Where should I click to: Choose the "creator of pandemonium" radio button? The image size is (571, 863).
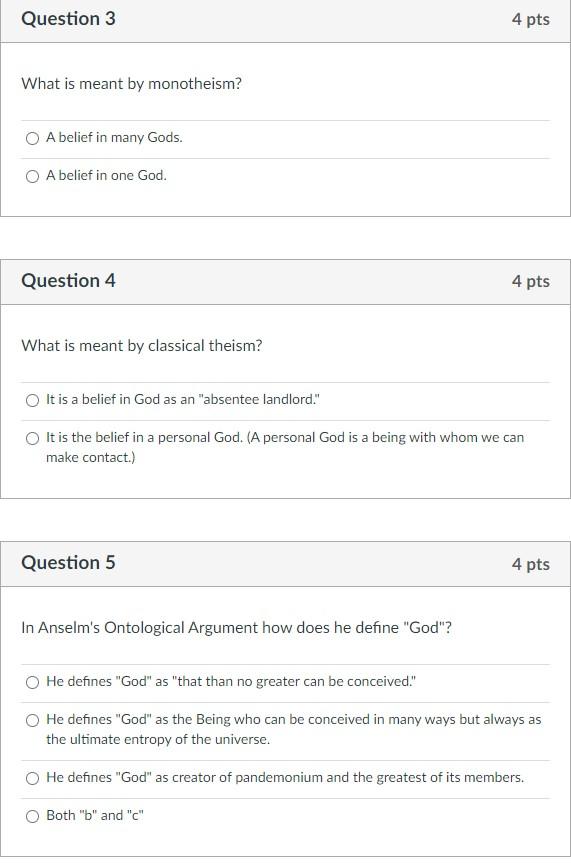32,778
